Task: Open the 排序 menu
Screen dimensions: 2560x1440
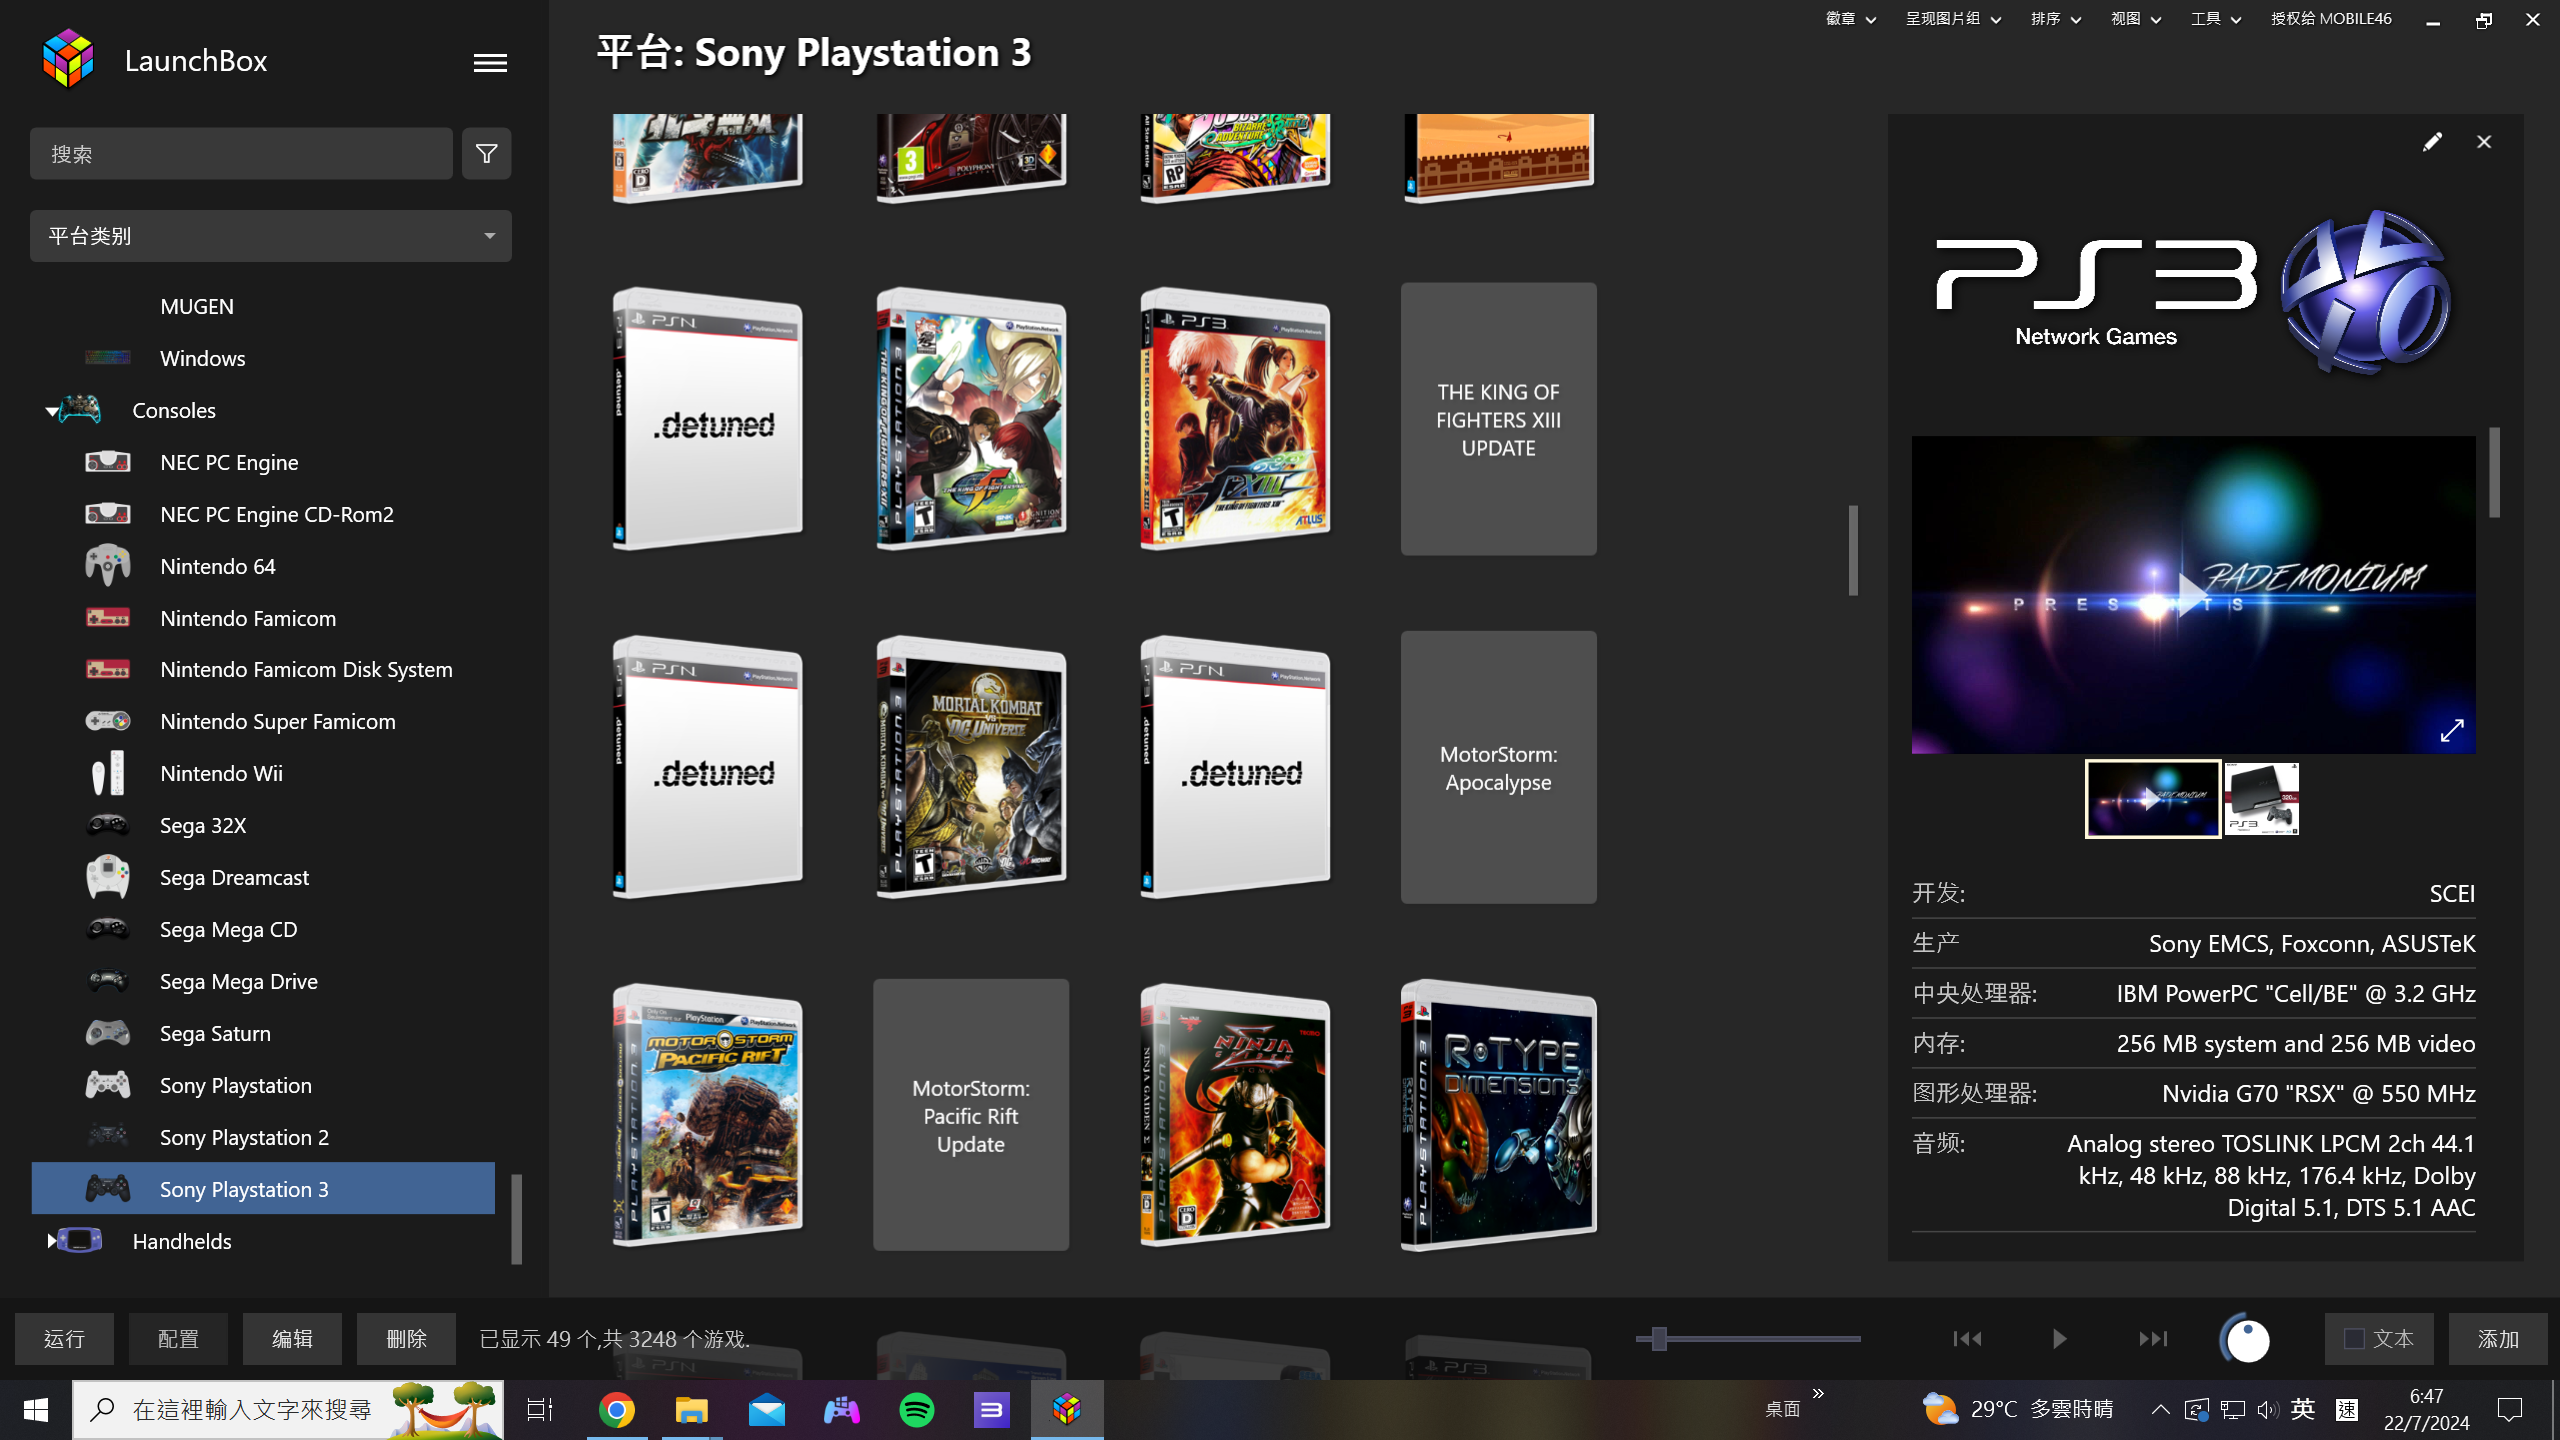Action: (2055, 19)
